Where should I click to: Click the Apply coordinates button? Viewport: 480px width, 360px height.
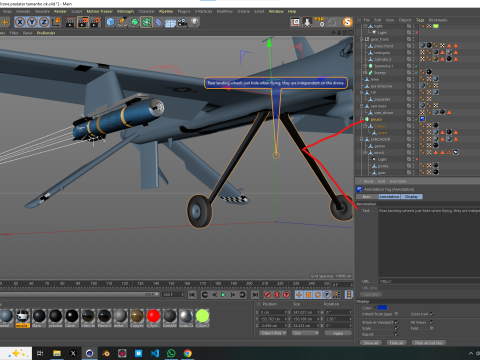pos(338,333)
